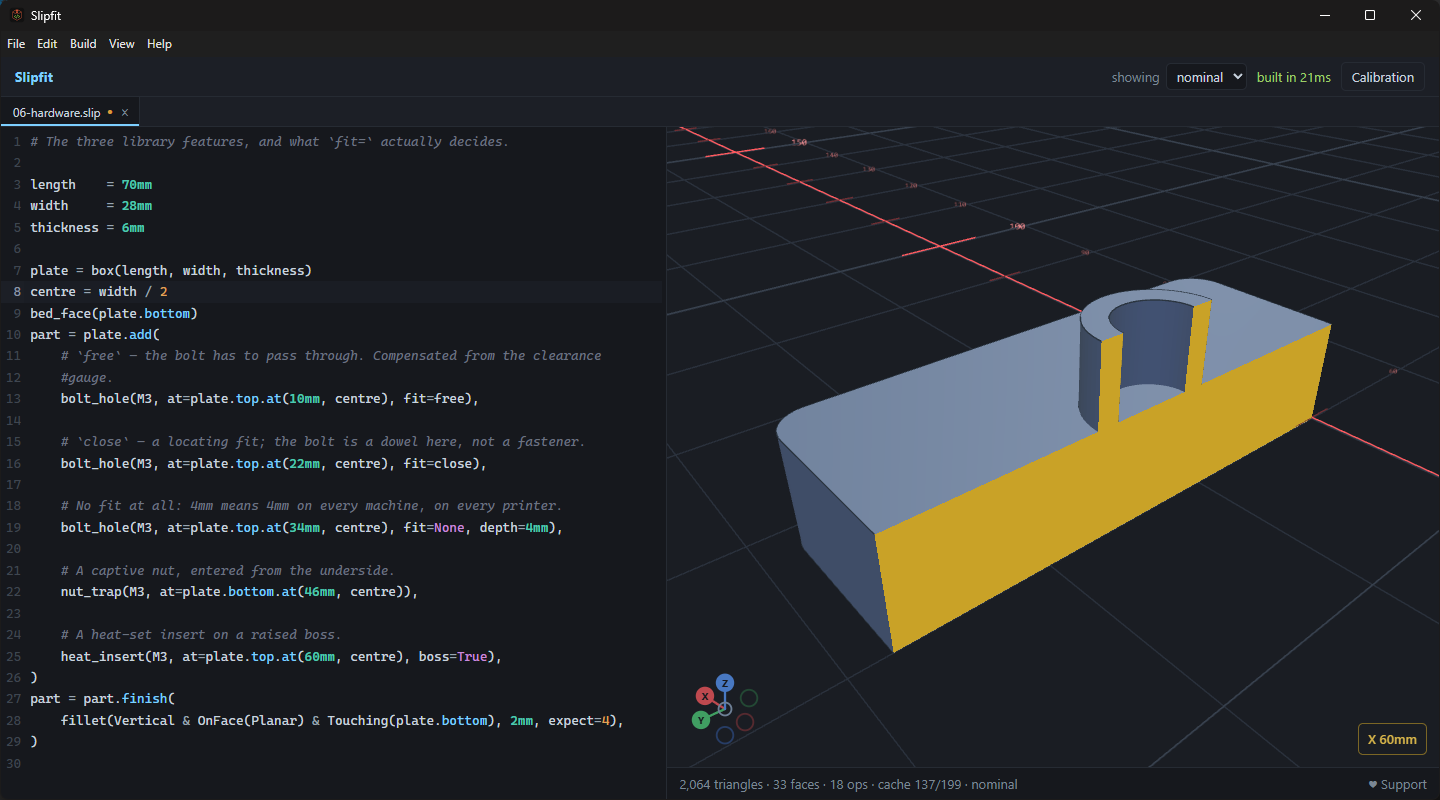Image resolution: width=1440 pixels, height=800 pixels.
Task: Click the grey centre circle of the axis gizmo
Action: coord(725,709)
